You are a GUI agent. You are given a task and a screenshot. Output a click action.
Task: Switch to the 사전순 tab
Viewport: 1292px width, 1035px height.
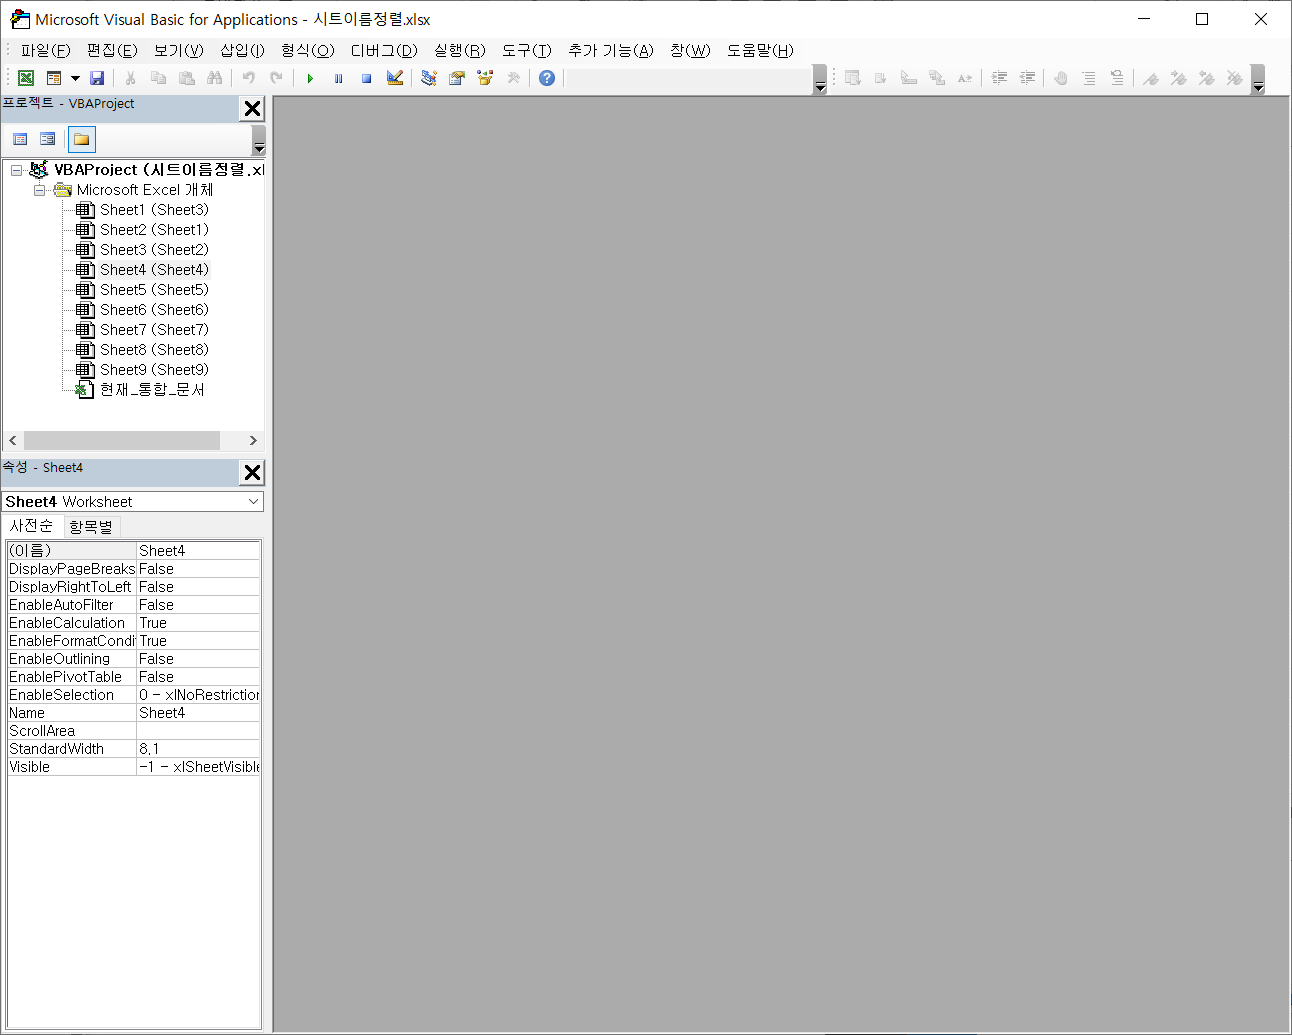point(31,526)
